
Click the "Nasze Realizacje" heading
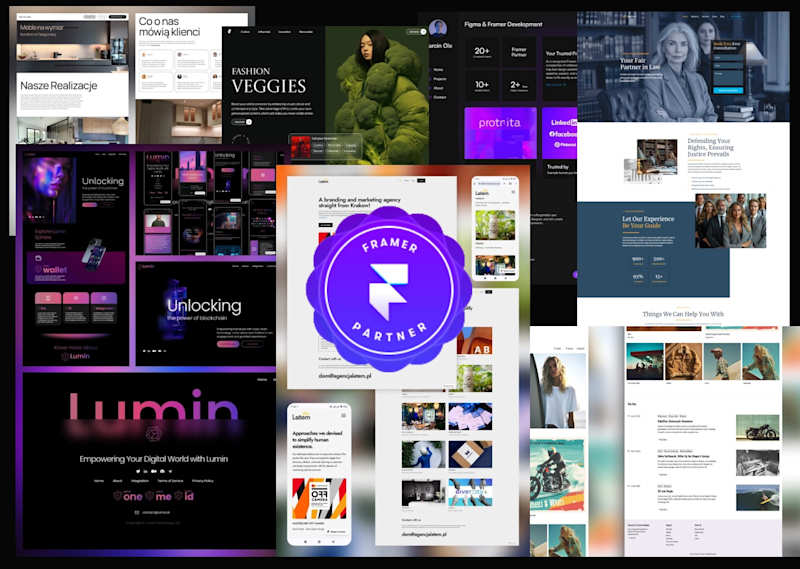pyautogui.click(x=59, y=86)
